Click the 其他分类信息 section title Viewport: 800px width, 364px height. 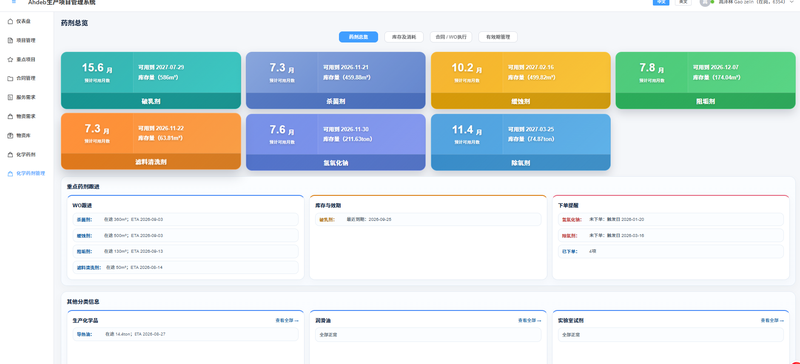click(x=83, y=302)
